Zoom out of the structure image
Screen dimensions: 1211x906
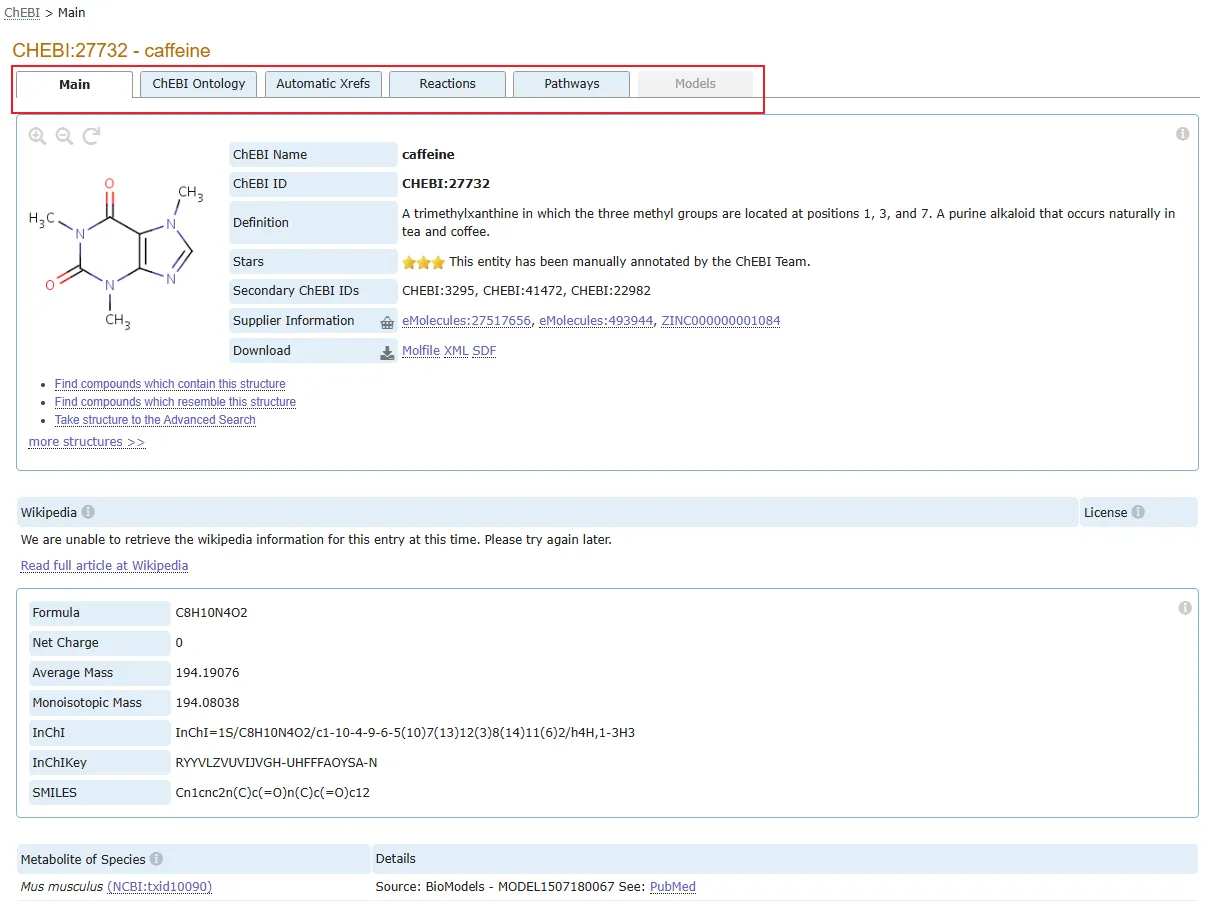tap(64, 136)
